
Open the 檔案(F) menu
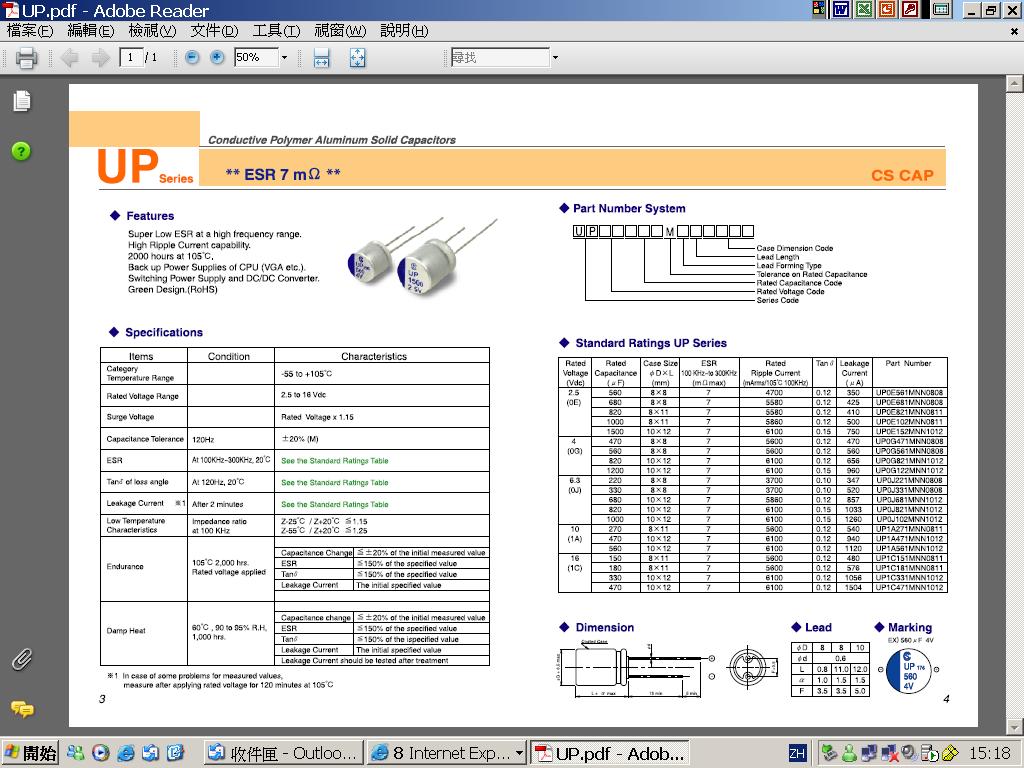coord(30,31)
